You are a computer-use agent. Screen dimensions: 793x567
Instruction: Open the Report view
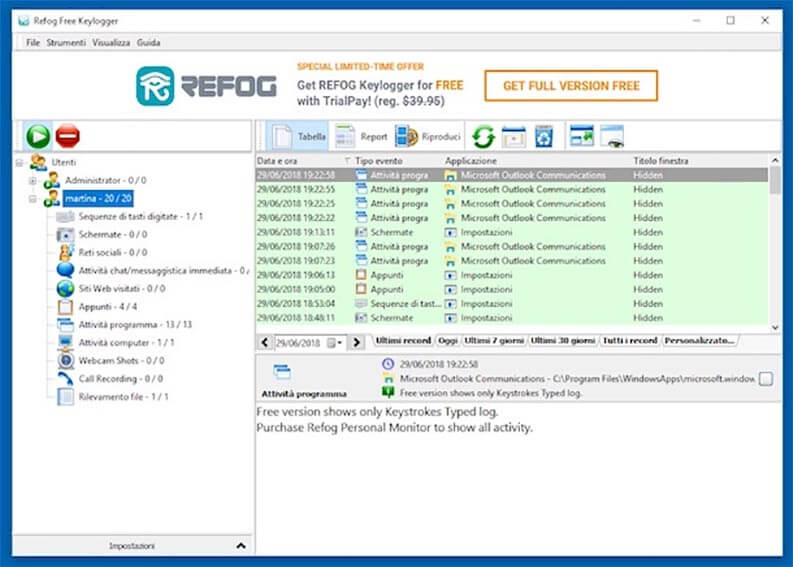[361, 136]
